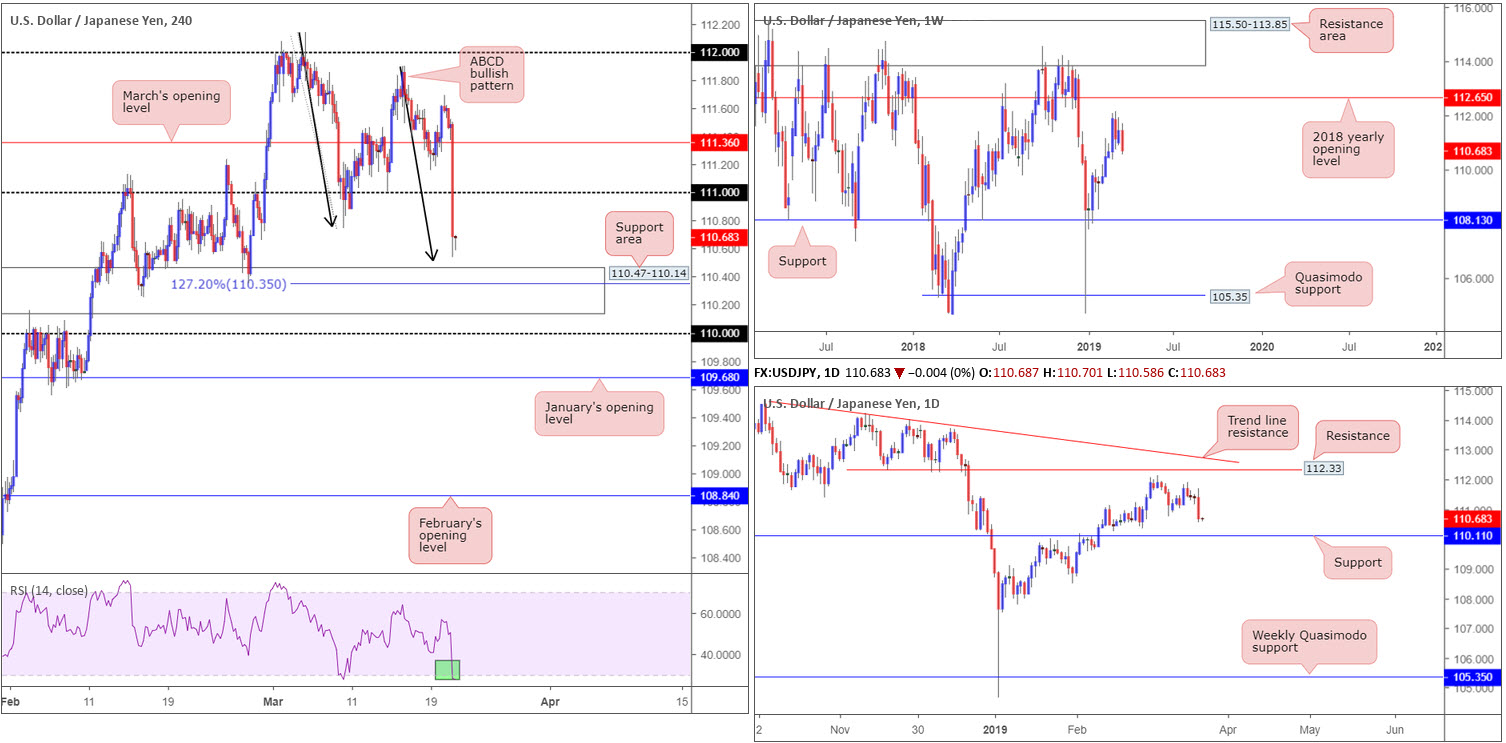Image resolution: width=1506 pixels, height=743 pixels.
Task: Click the red 110.683 tag on the daily chart
Action: [1474, 519]
